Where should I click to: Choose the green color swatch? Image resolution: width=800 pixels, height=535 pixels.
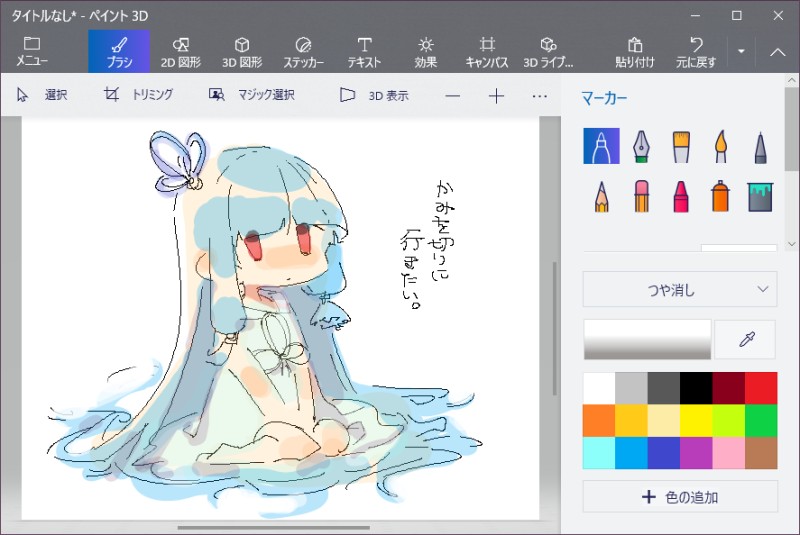pyautogui.click(x=761, y=421)
